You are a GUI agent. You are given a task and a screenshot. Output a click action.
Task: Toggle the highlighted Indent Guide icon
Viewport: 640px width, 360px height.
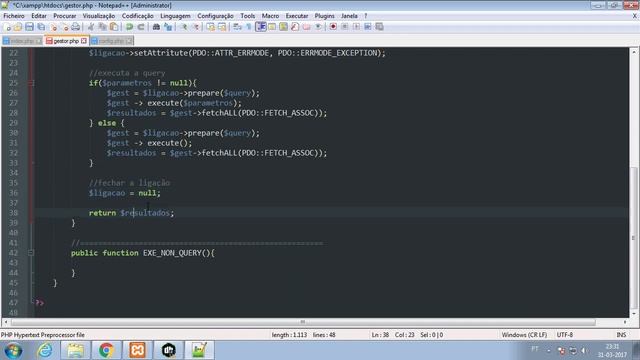coord(260,27)
